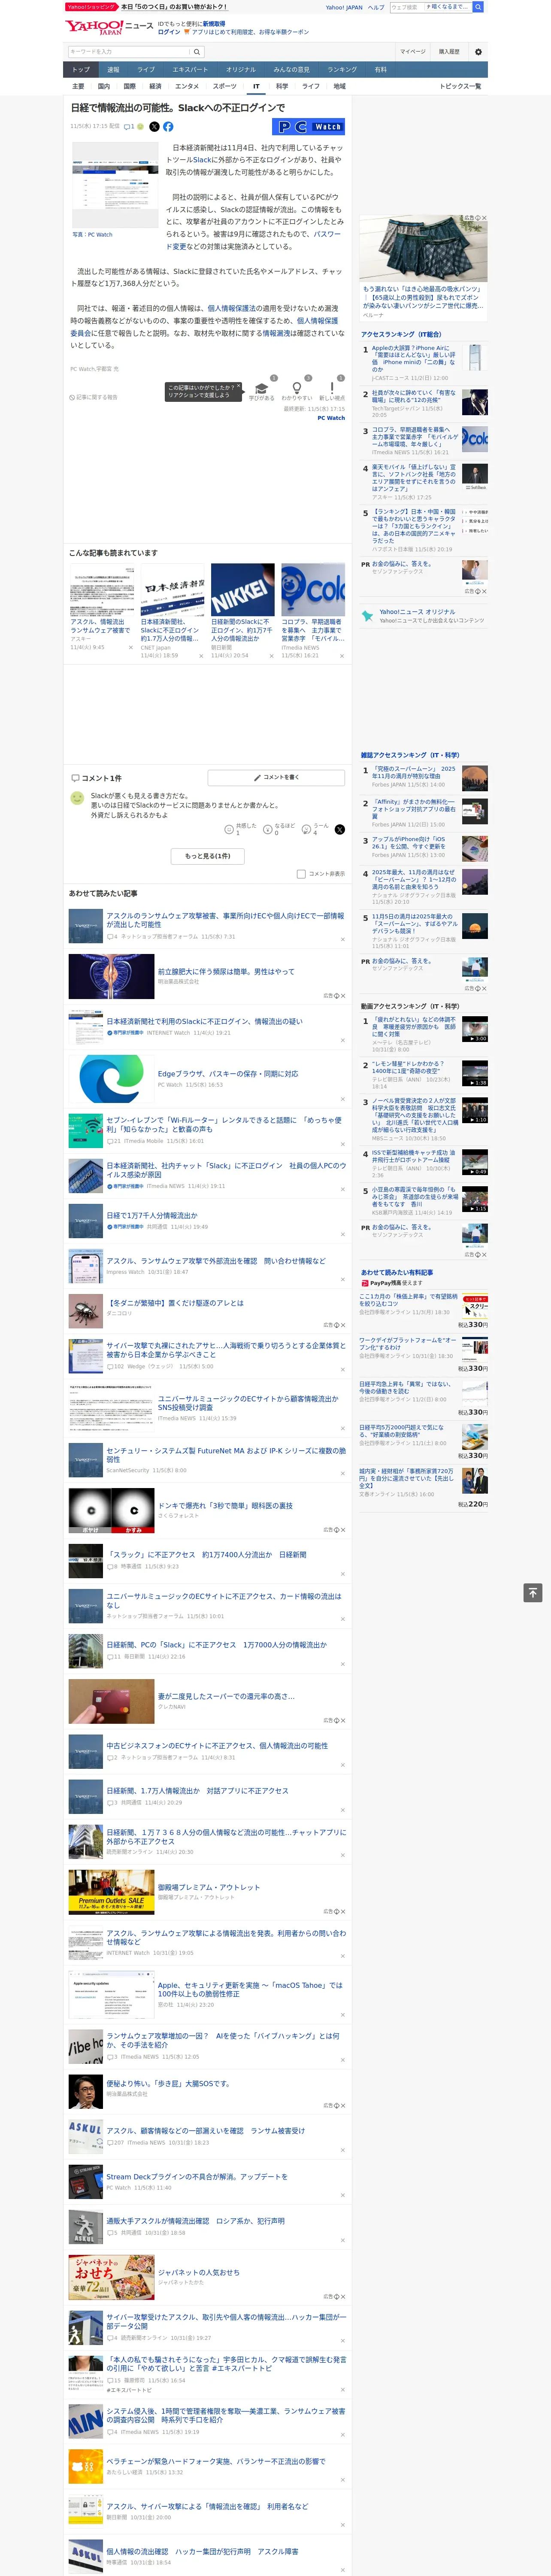Open 日経で1万7千人分情報流出か article

[152, 1216]
